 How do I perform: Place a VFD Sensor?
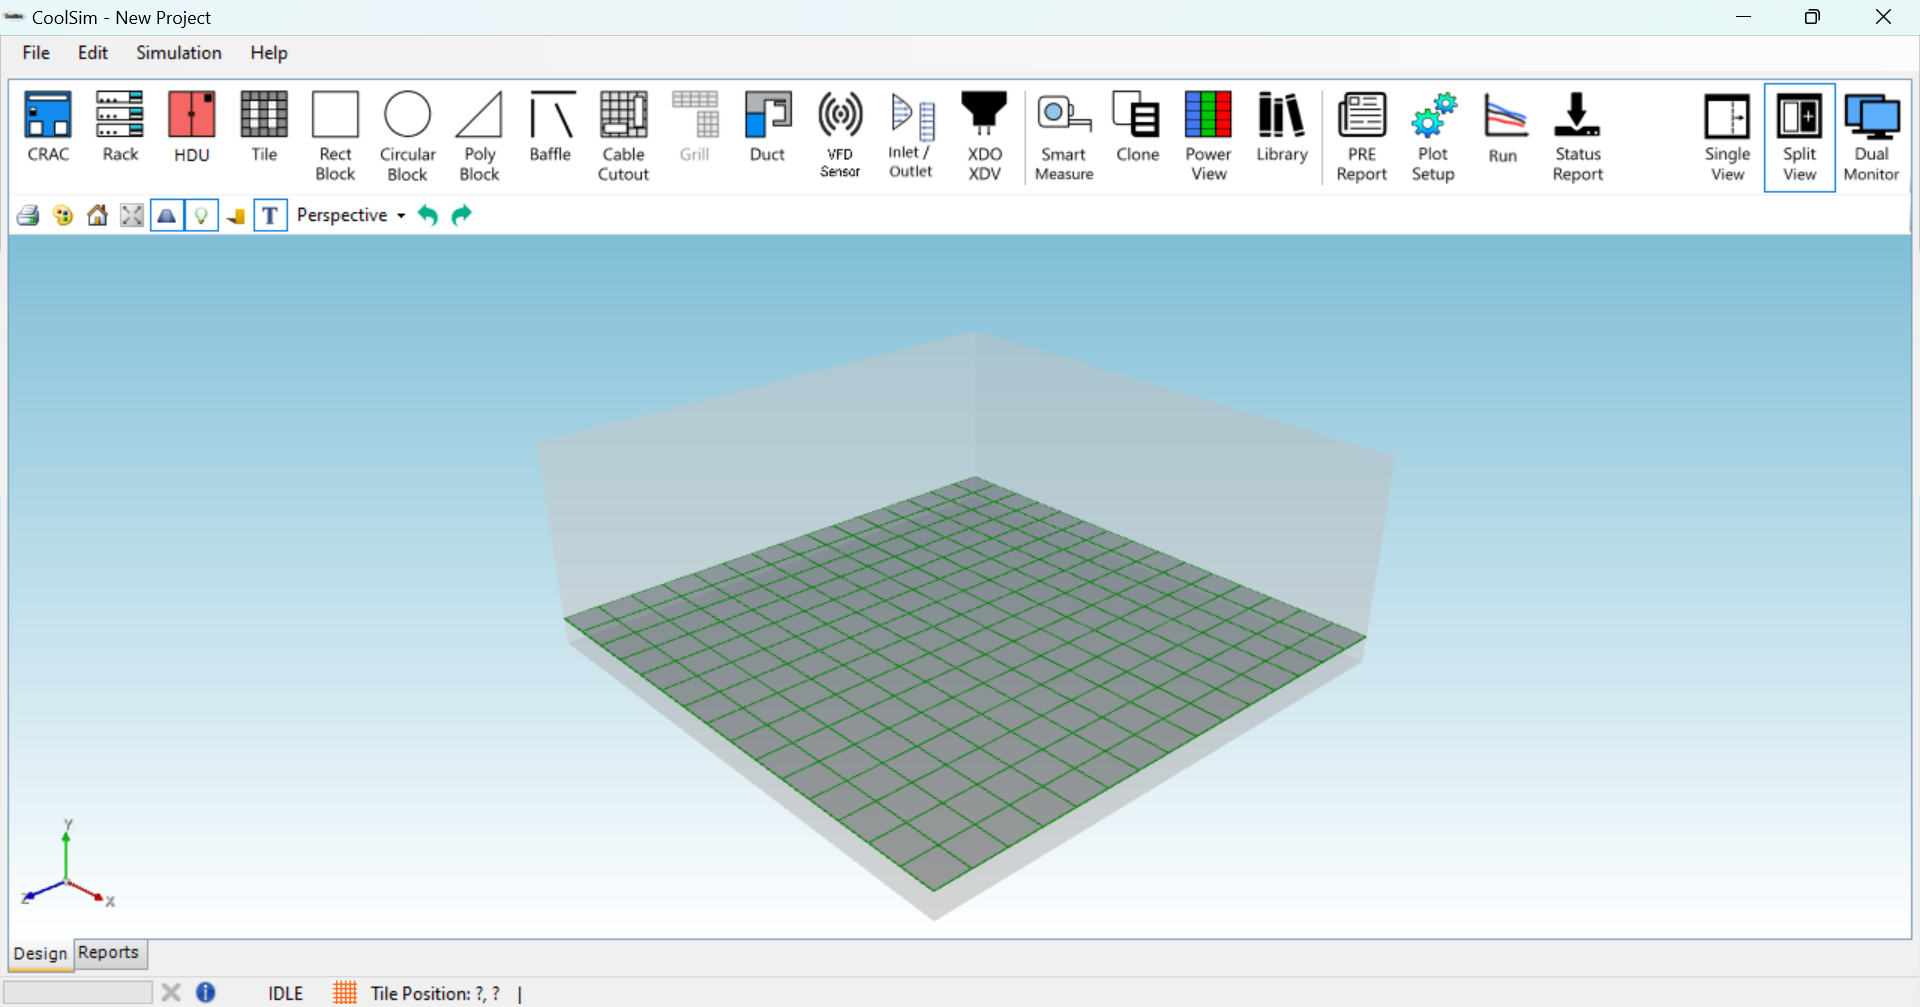(840, 130)
